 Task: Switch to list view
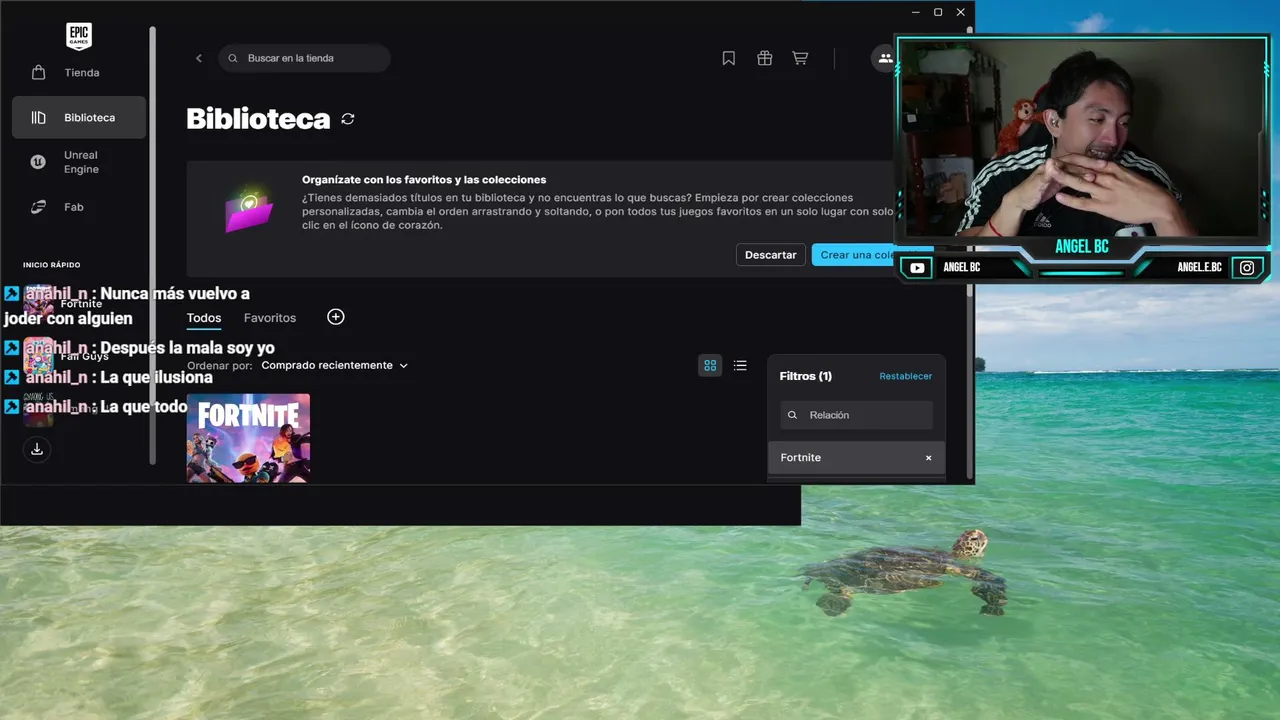point(740,366)
